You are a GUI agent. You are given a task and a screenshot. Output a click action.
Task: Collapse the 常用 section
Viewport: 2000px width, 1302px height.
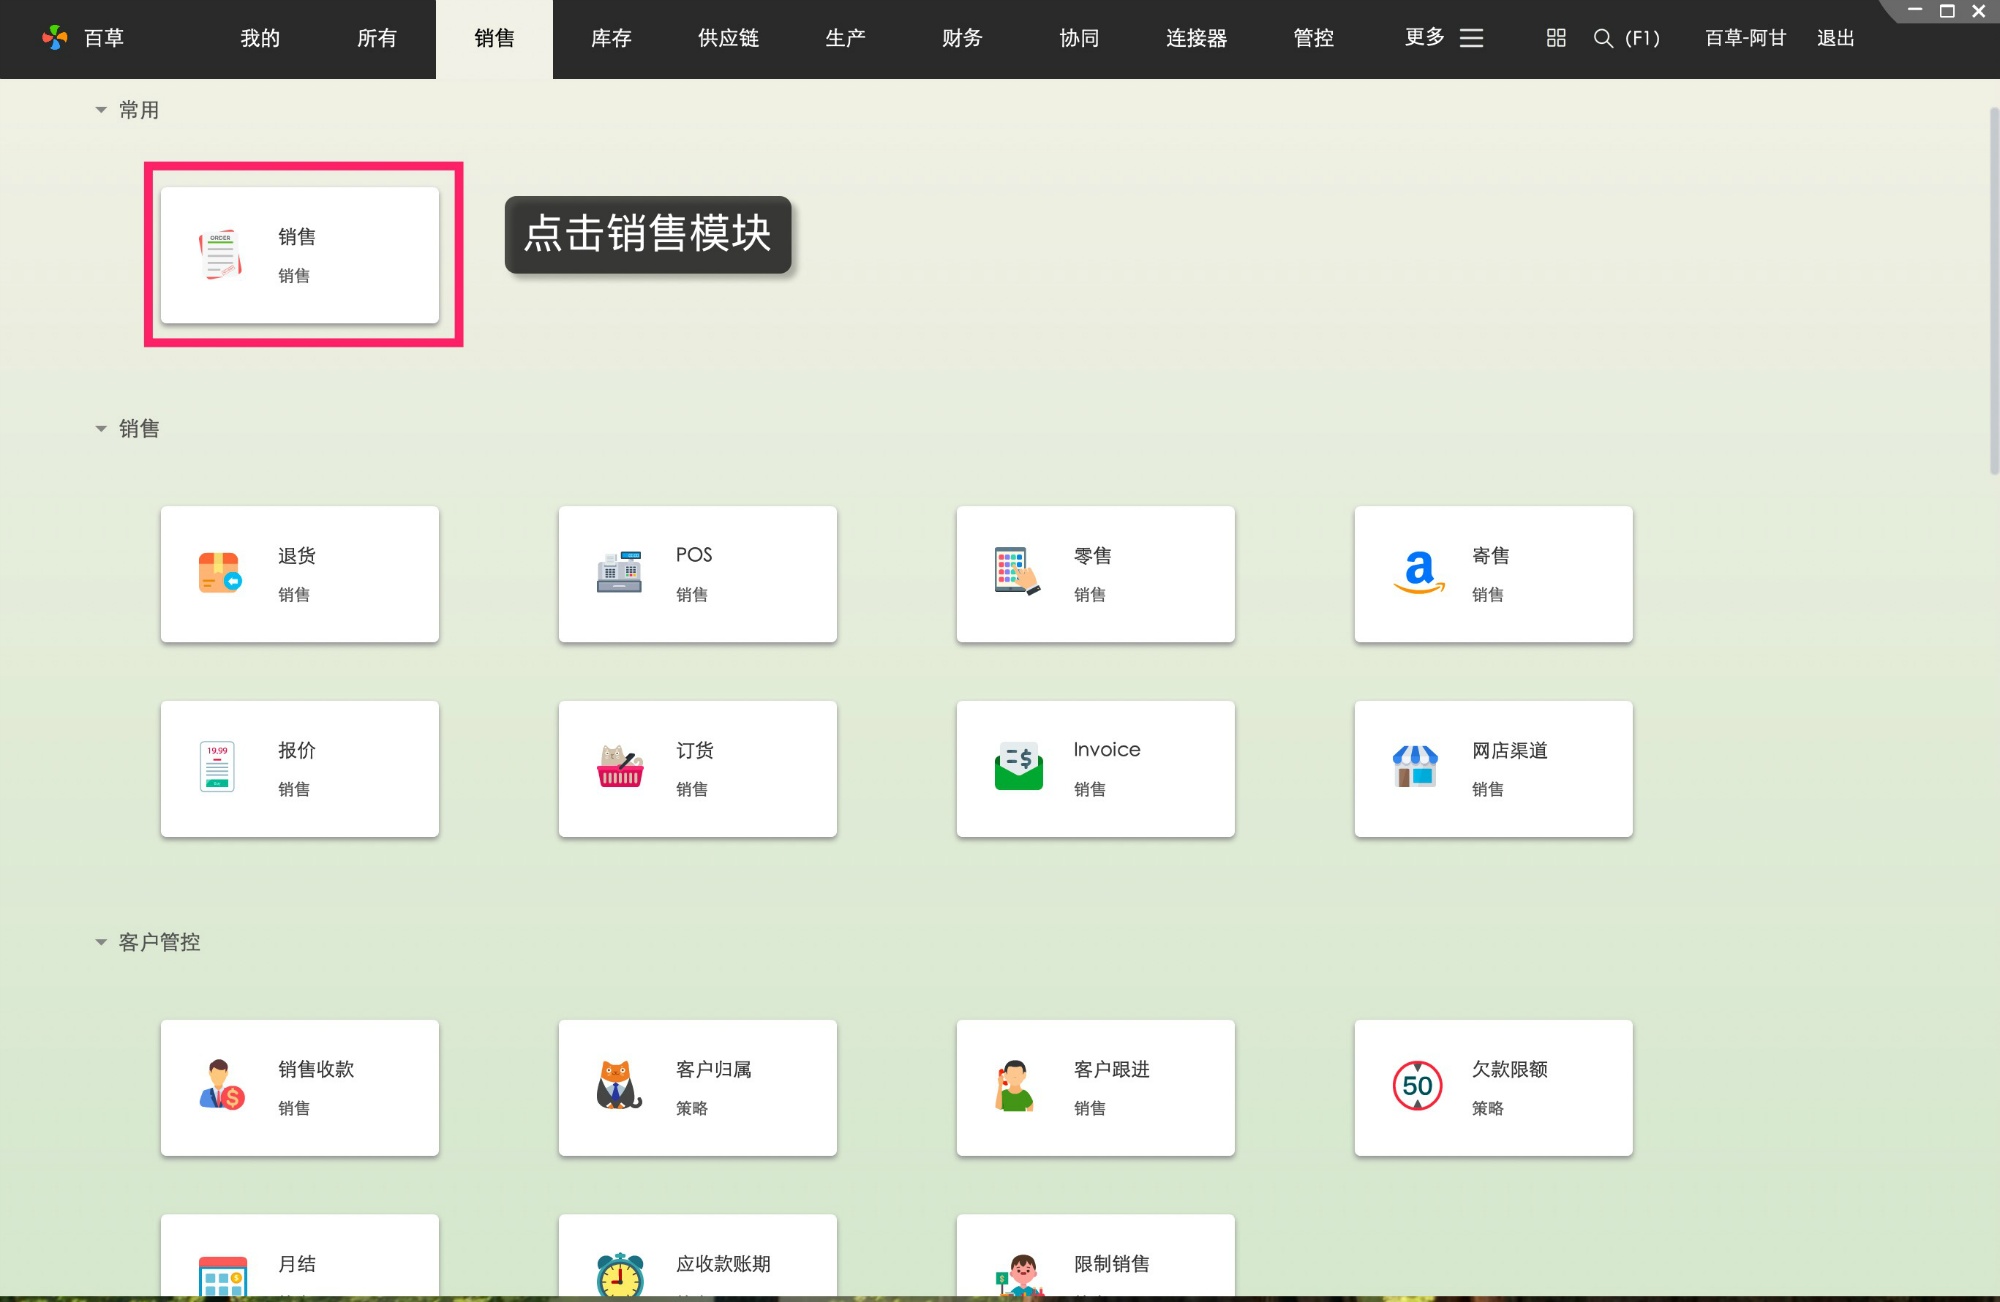[100, 109]
